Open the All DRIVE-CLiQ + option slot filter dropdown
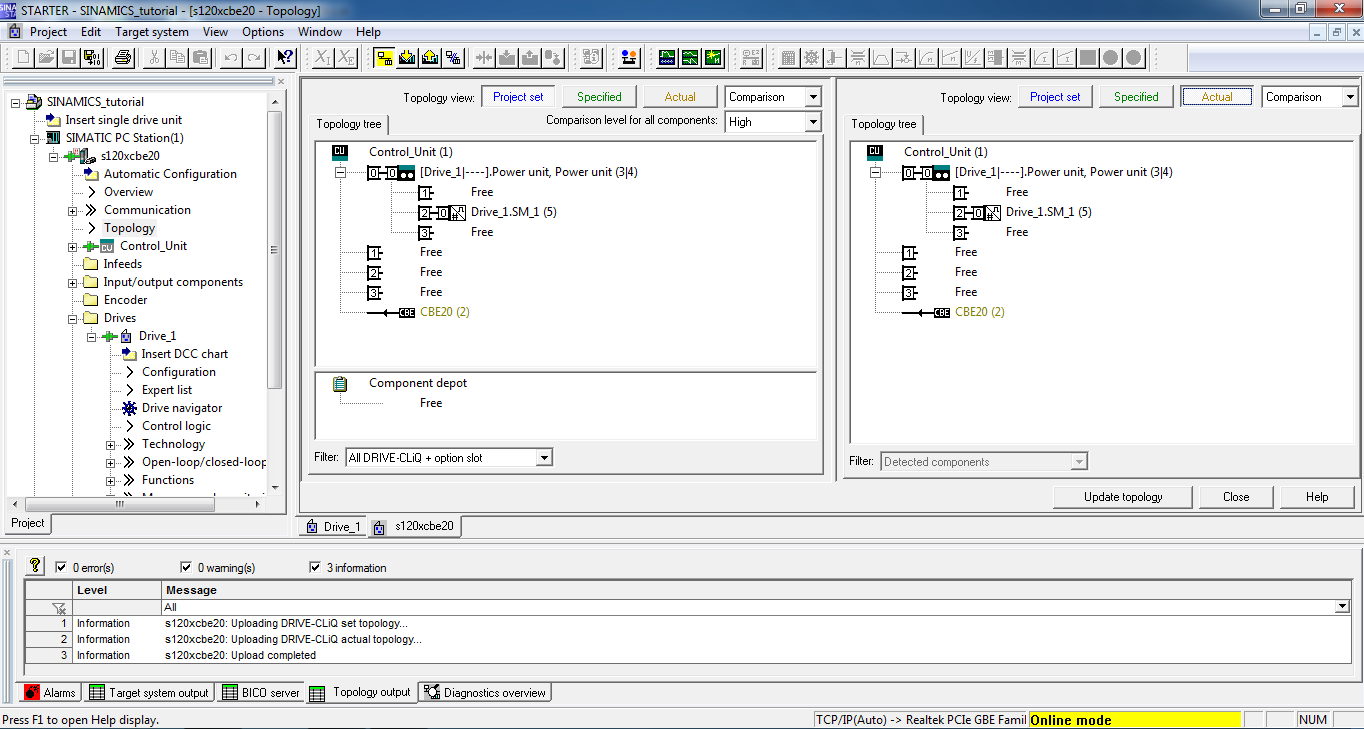Viewport: 1364px width, 729px height. [544, 458]
